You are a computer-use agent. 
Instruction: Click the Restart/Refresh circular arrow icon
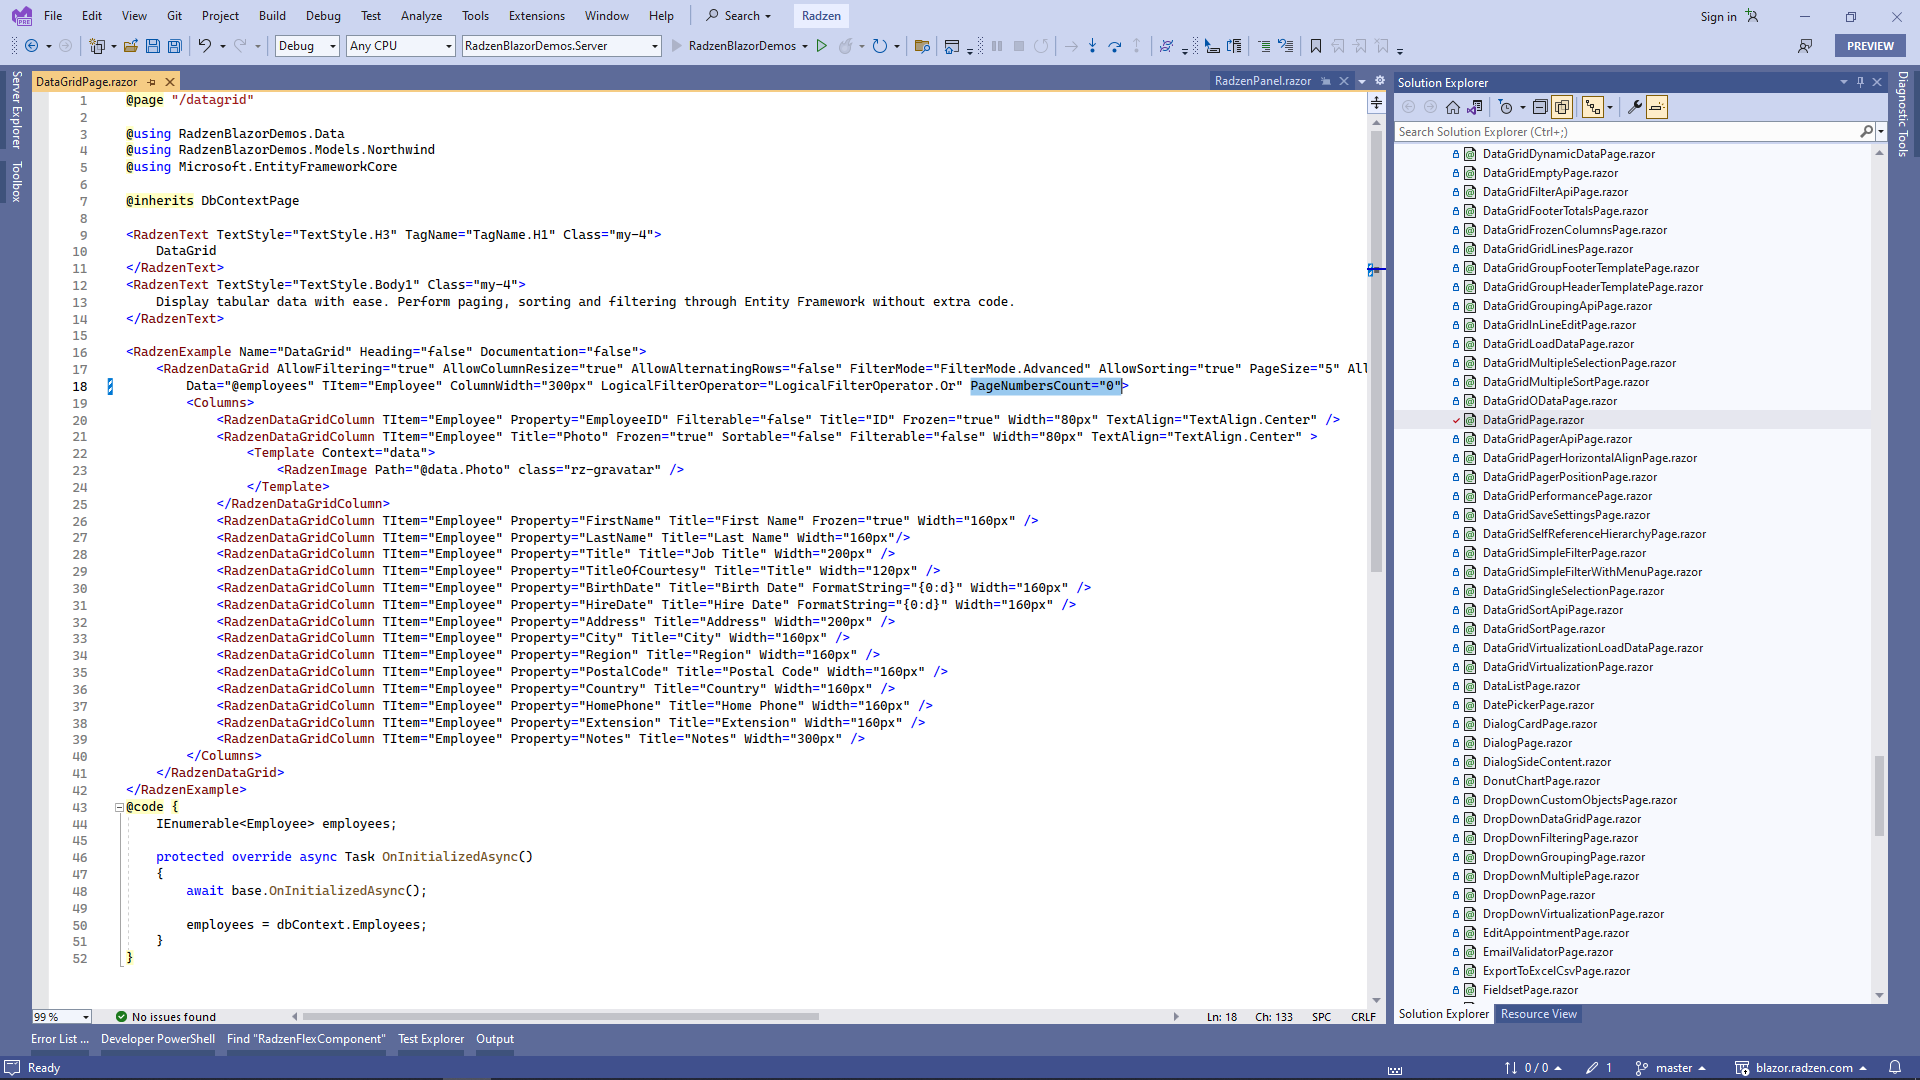click(x=880, y=46)
